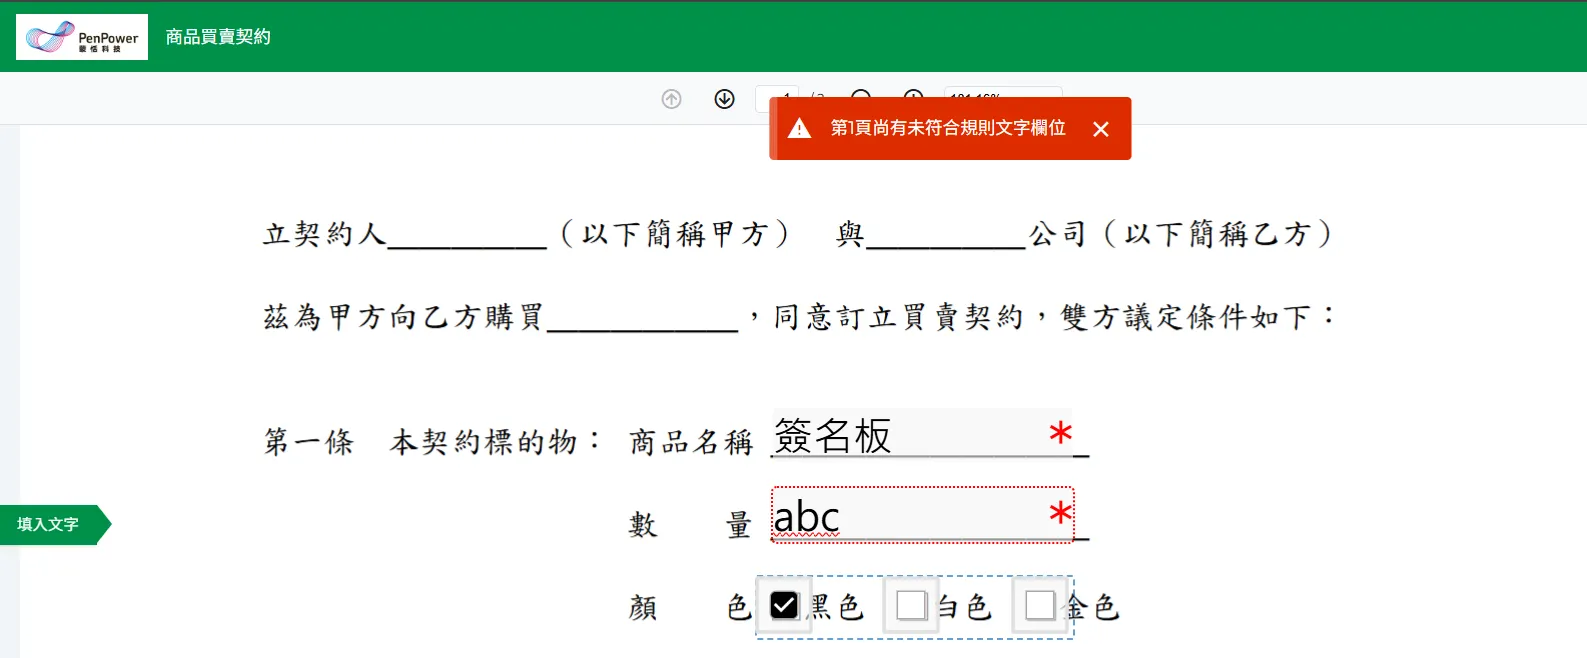Go to previous page with up arrow
This screenshot has width=1587, height=658.
coord(671,99)
